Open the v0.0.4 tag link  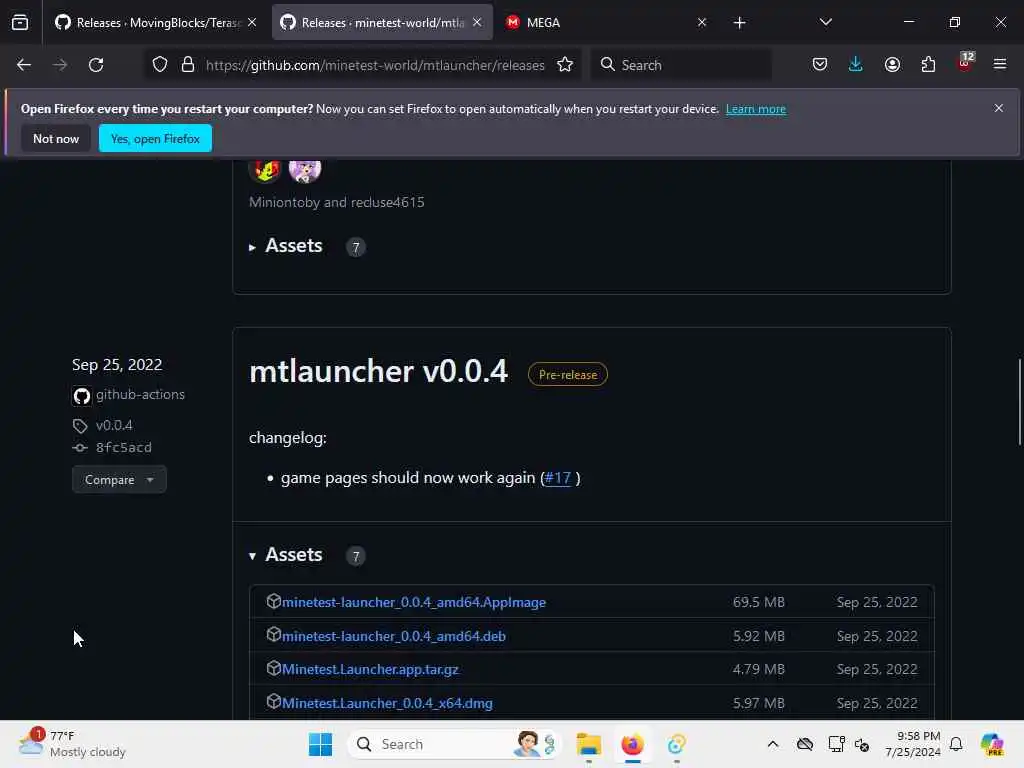click(x=114, y=425)
